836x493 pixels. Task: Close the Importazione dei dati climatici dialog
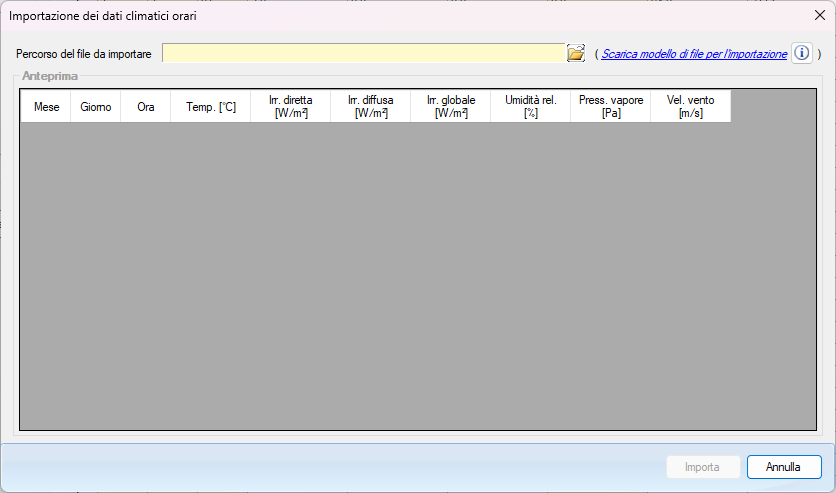tap(820, 15)
